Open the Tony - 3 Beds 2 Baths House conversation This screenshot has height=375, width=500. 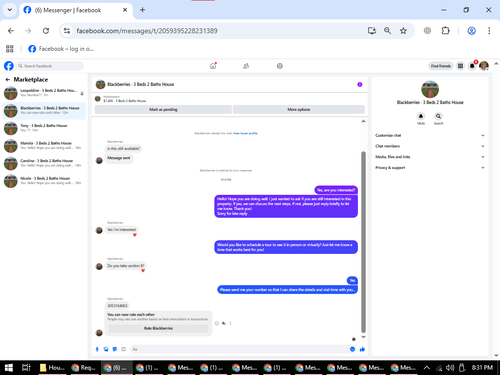(44, 128)
